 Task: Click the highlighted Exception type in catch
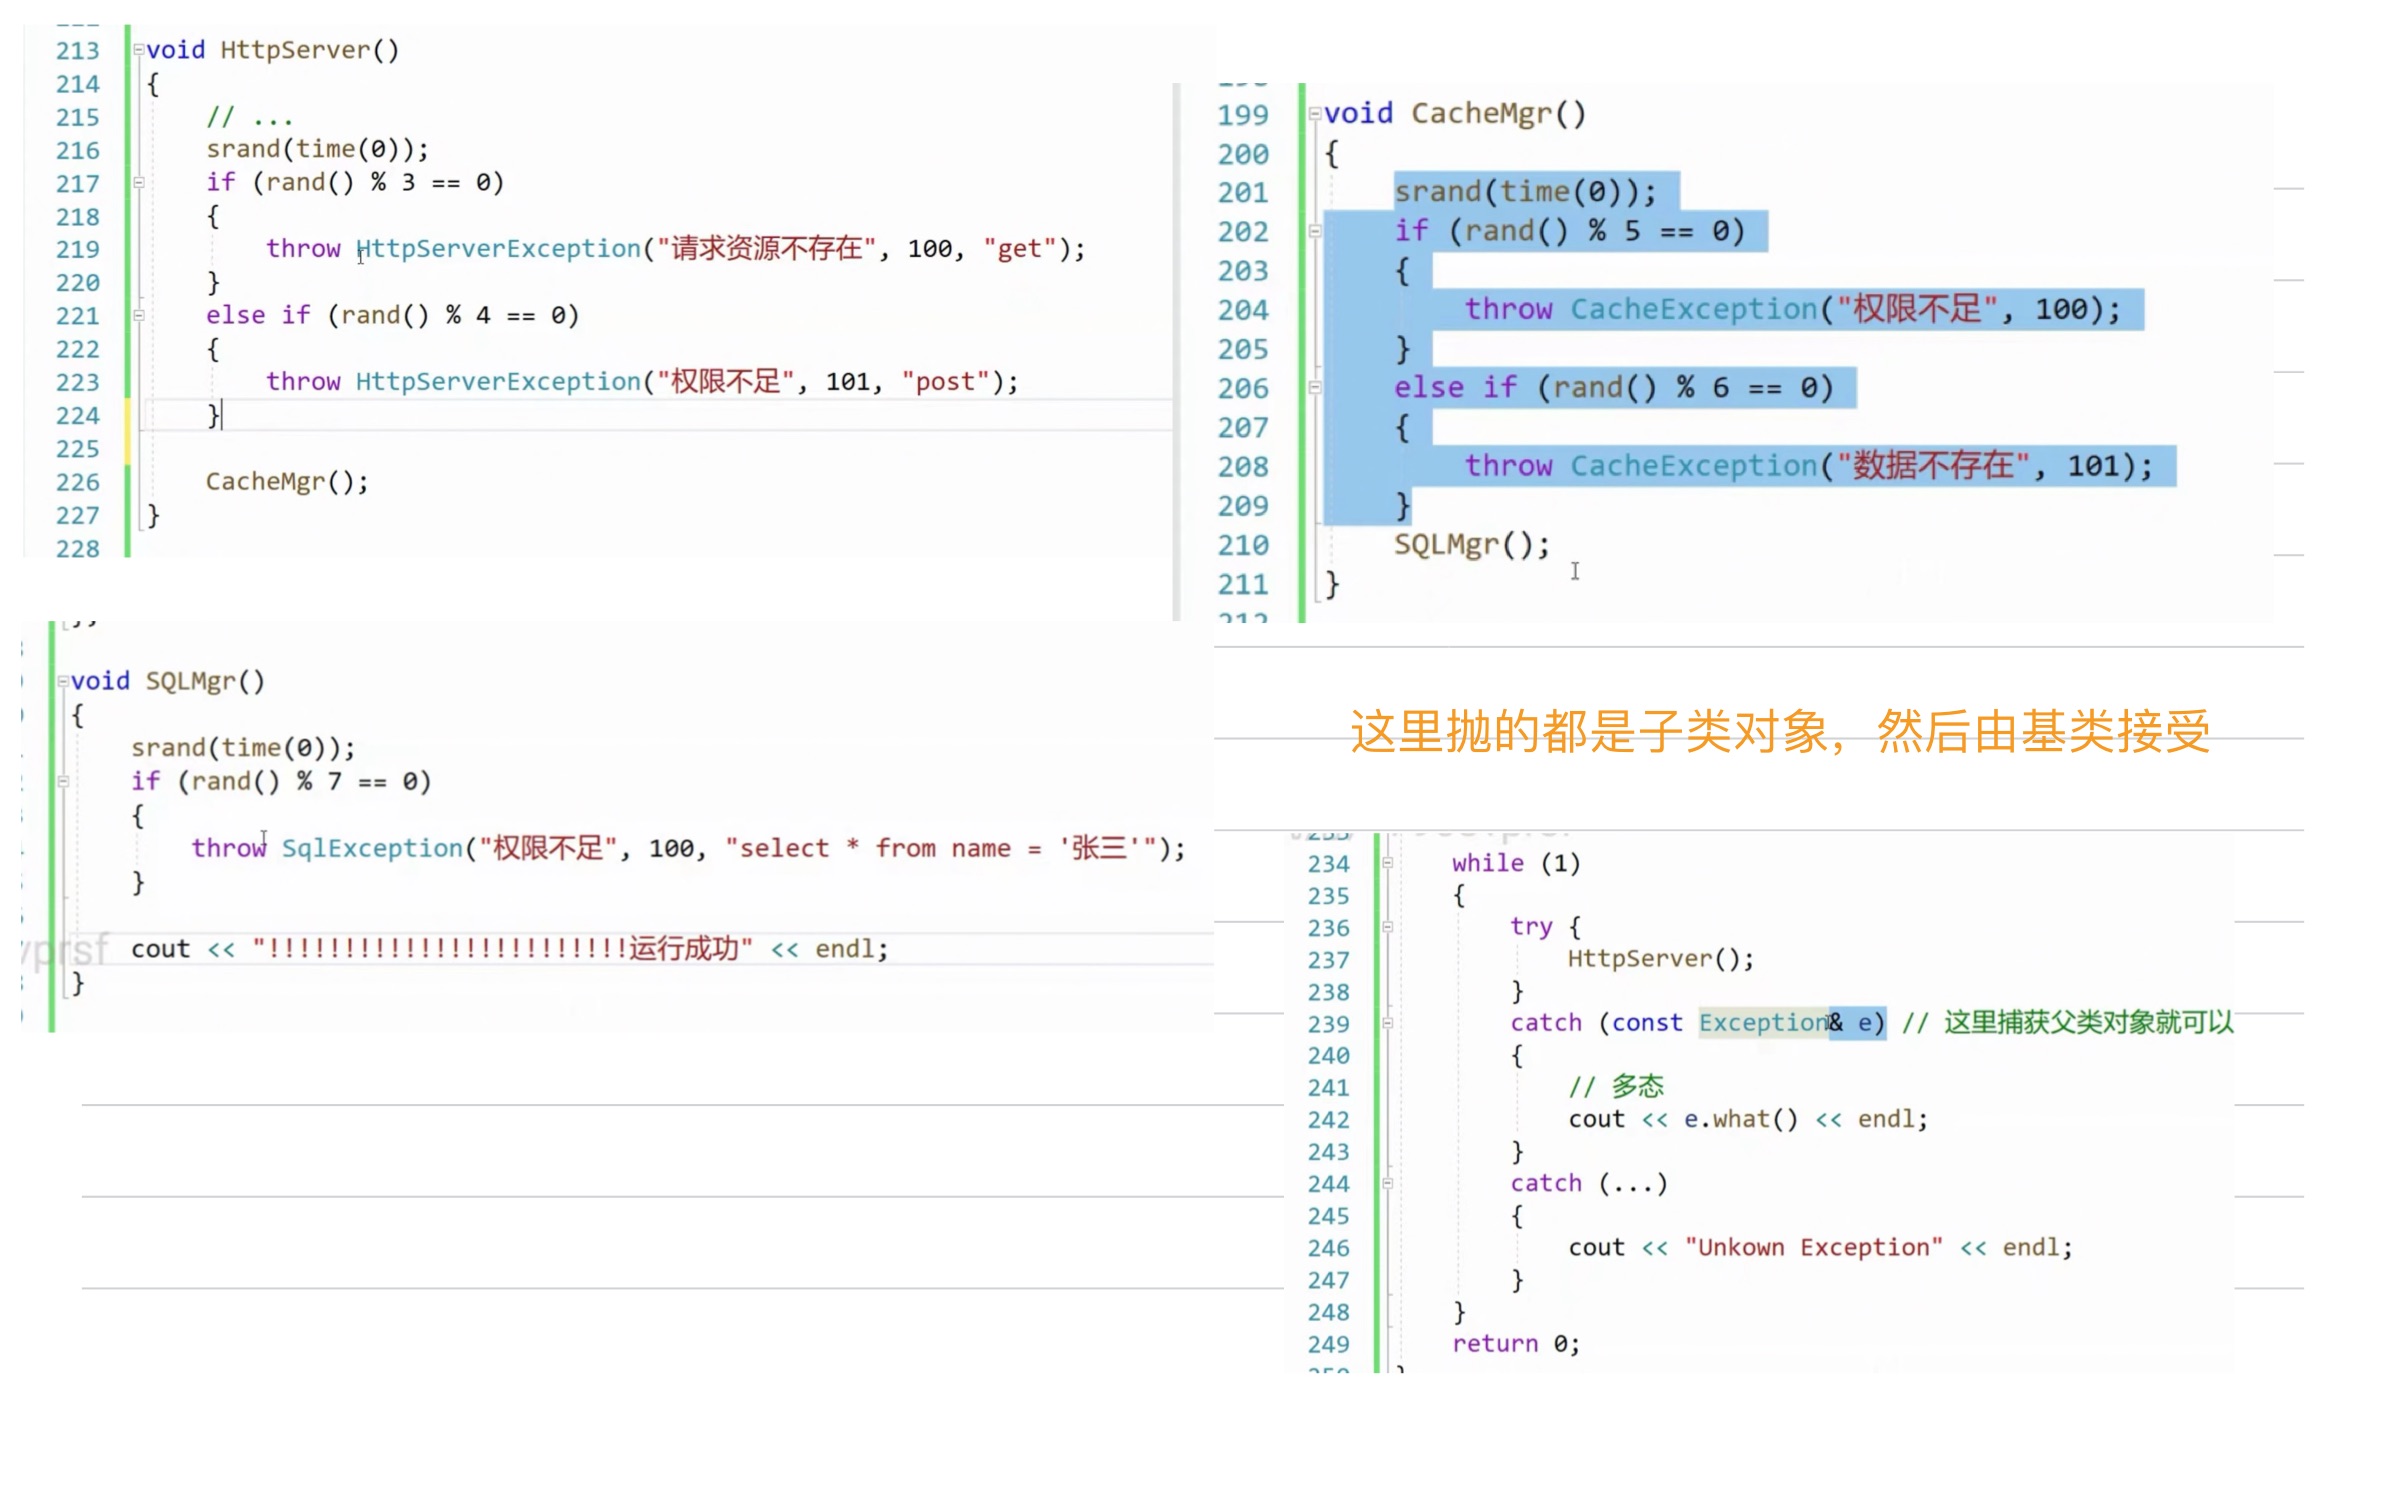click(1762, 1023)
